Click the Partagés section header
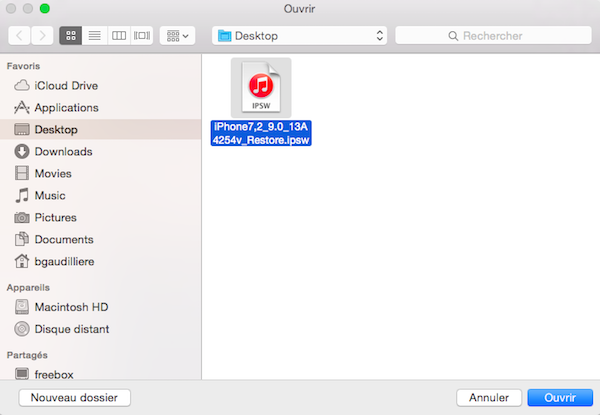 click(x=27, y=355)
